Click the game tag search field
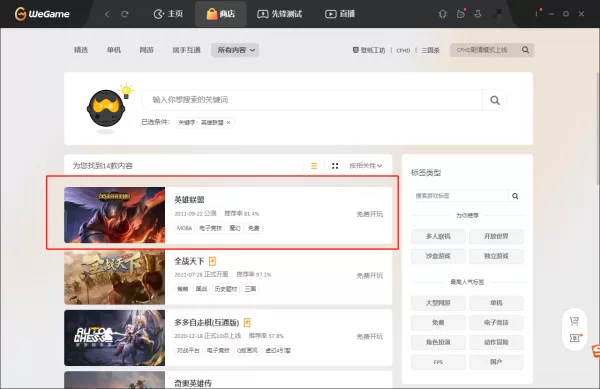 [x=460, y=196]
